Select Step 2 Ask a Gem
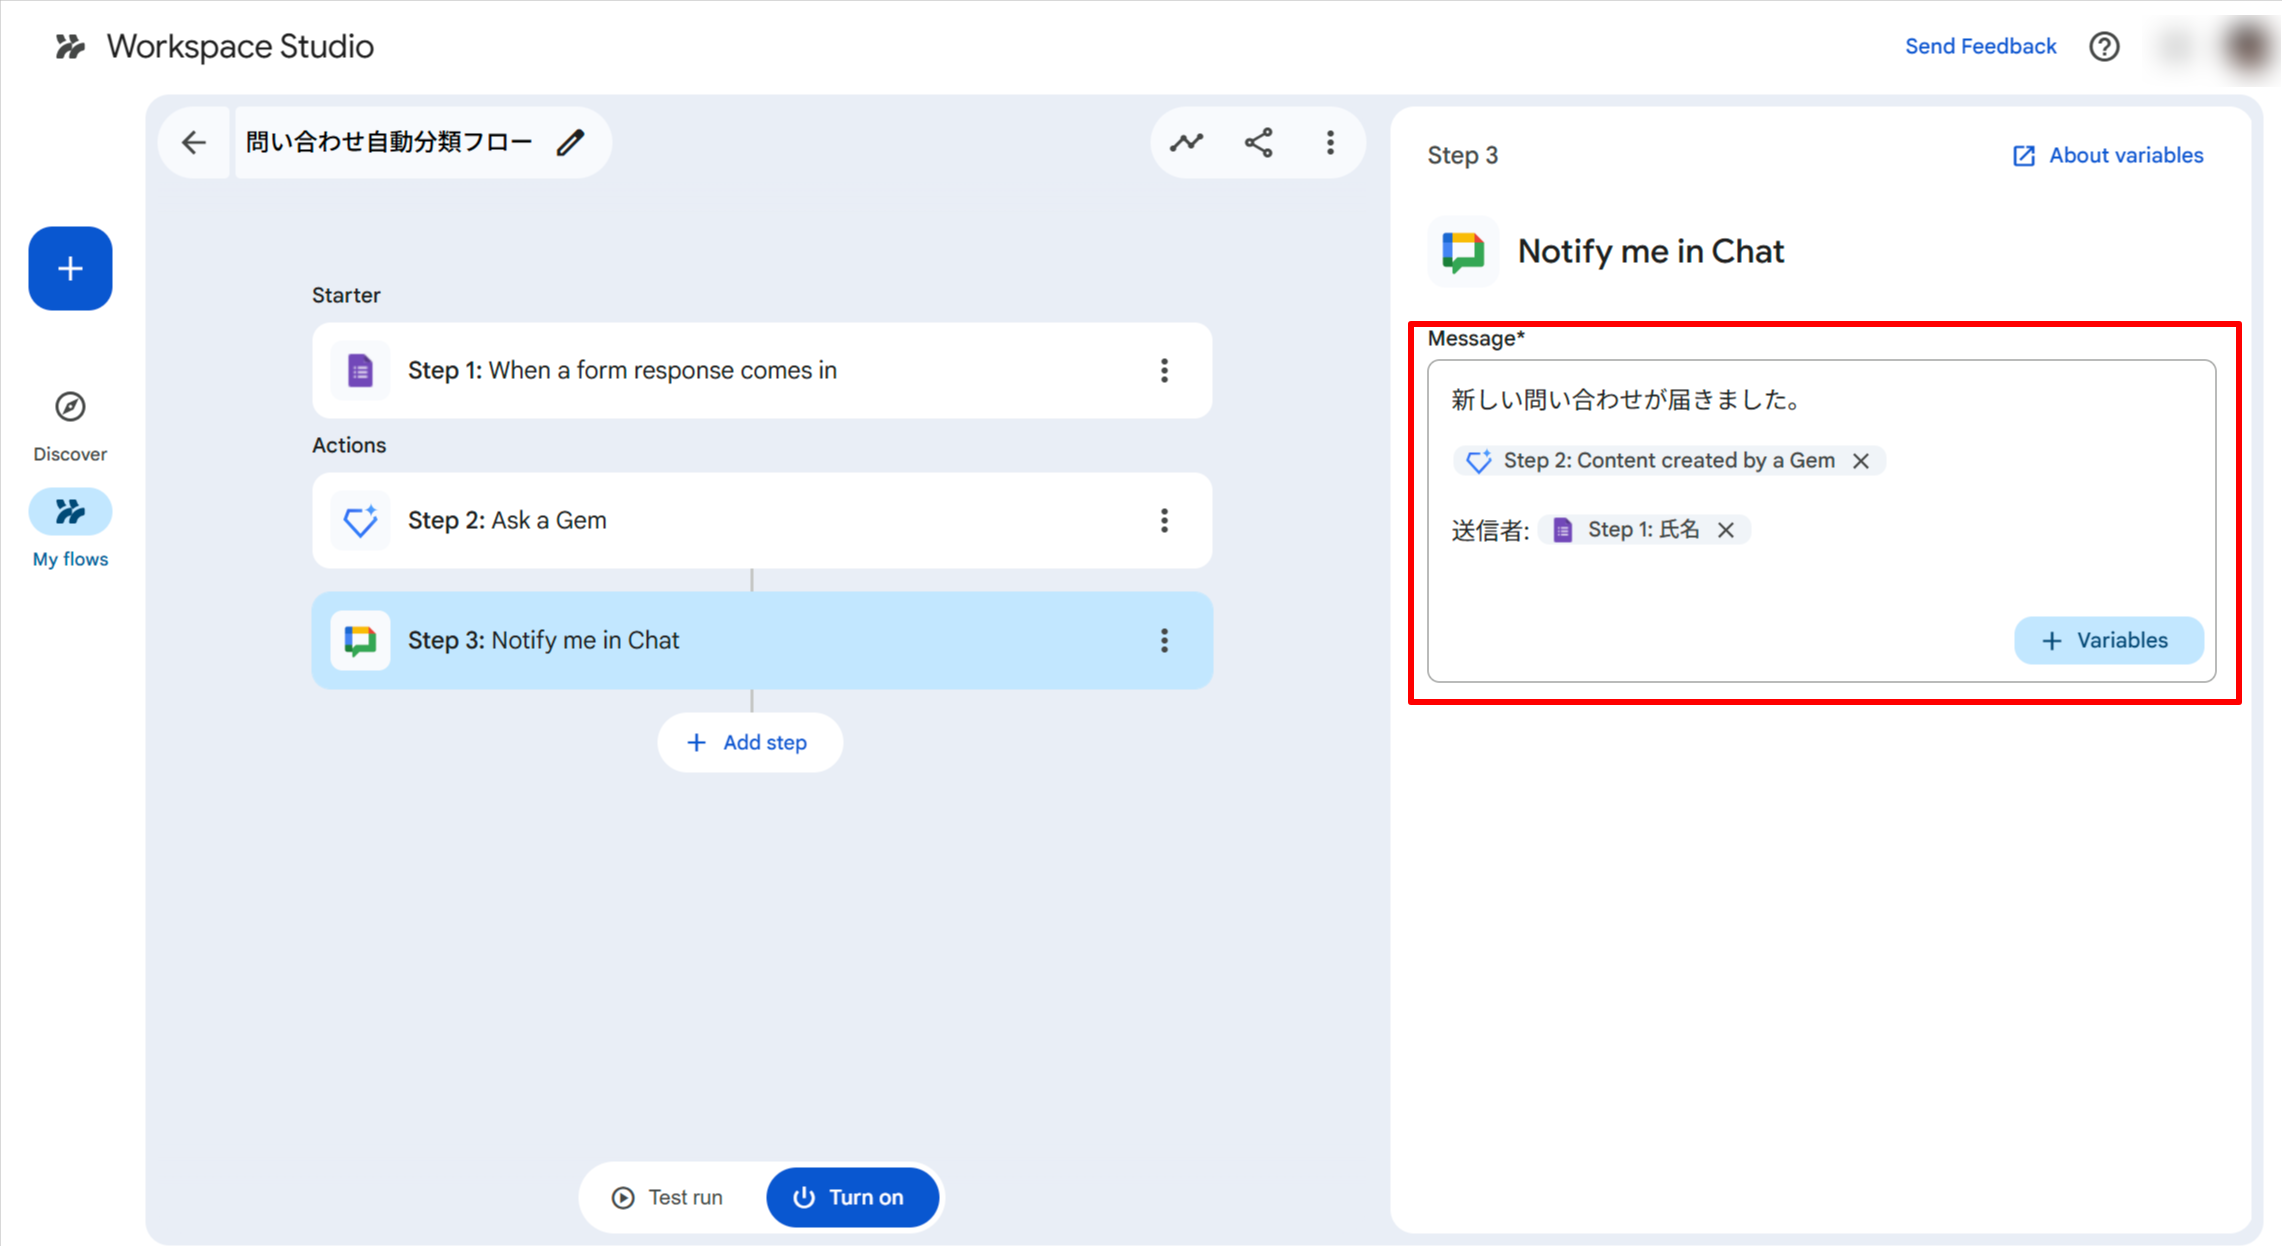Image resolution: width=2282 pixels, height=1246 pixels. click(x=700, y=520)
